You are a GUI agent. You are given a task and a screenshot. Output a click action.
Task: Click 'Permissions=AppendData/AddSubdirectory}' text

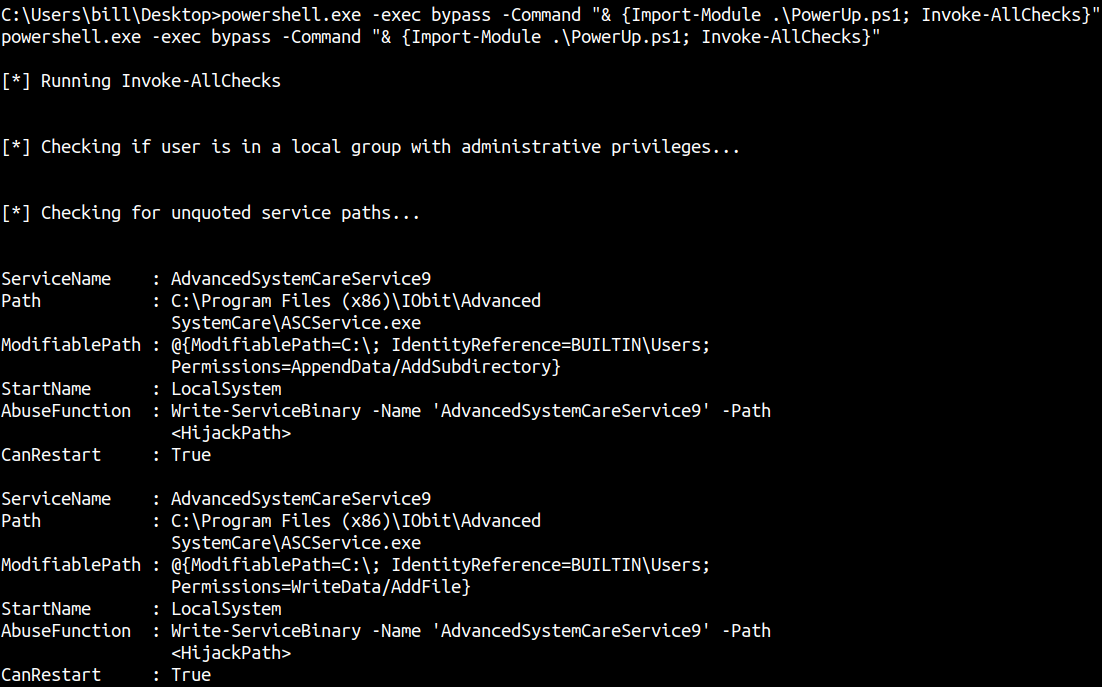(365, 367)
